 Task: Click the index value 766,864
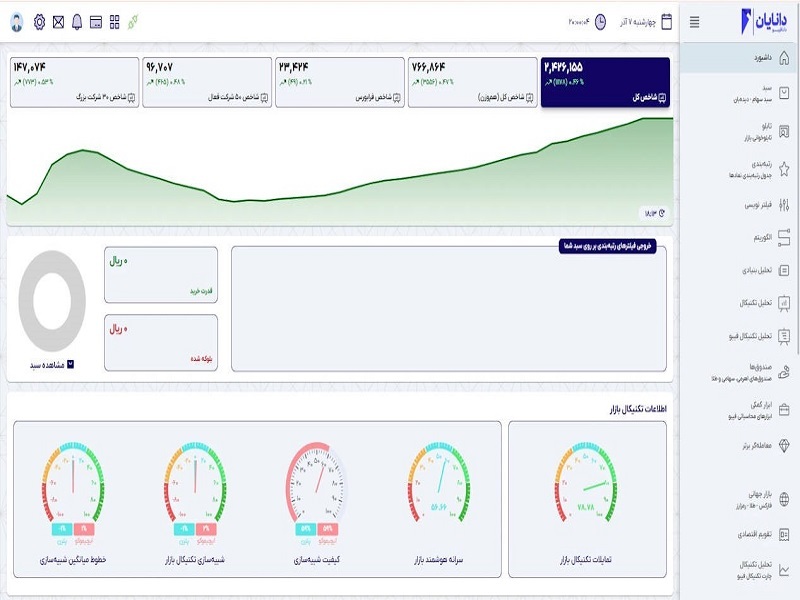(x=429, y=67)
